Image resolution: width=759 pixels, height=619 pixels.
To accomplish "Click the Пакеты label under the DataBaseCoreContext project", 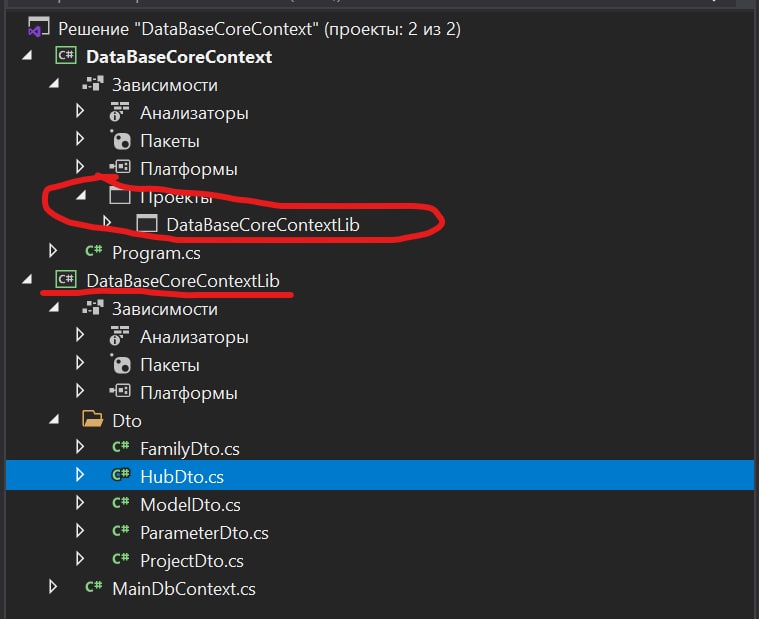I will click(170, 141).
